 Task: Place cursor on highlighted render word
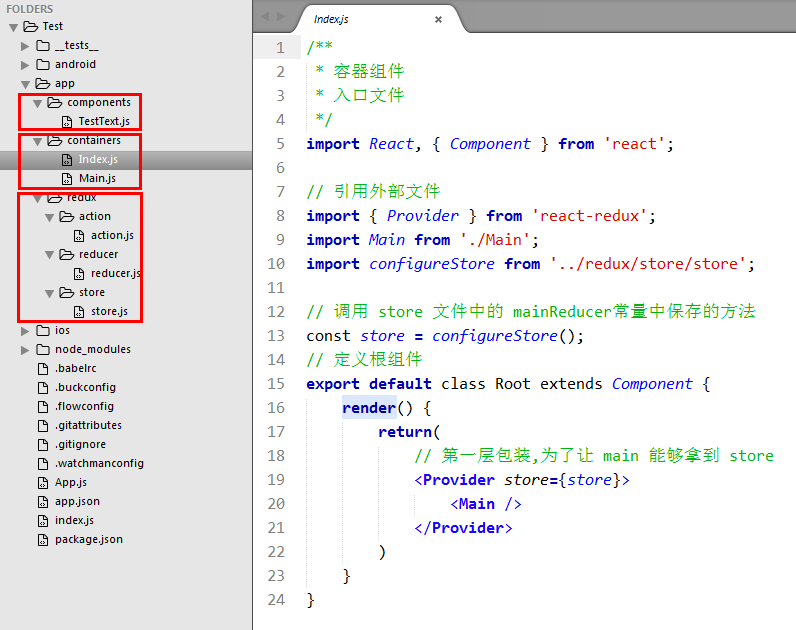(369, 408)
